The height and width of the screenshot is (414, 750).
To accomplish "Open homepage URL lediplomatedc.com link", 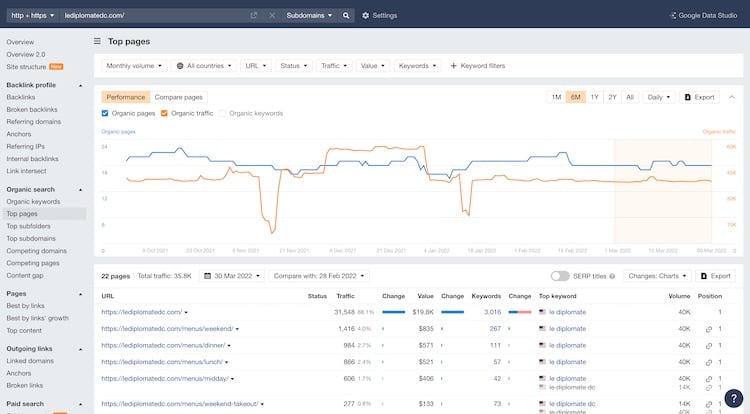I will (142, 312).
